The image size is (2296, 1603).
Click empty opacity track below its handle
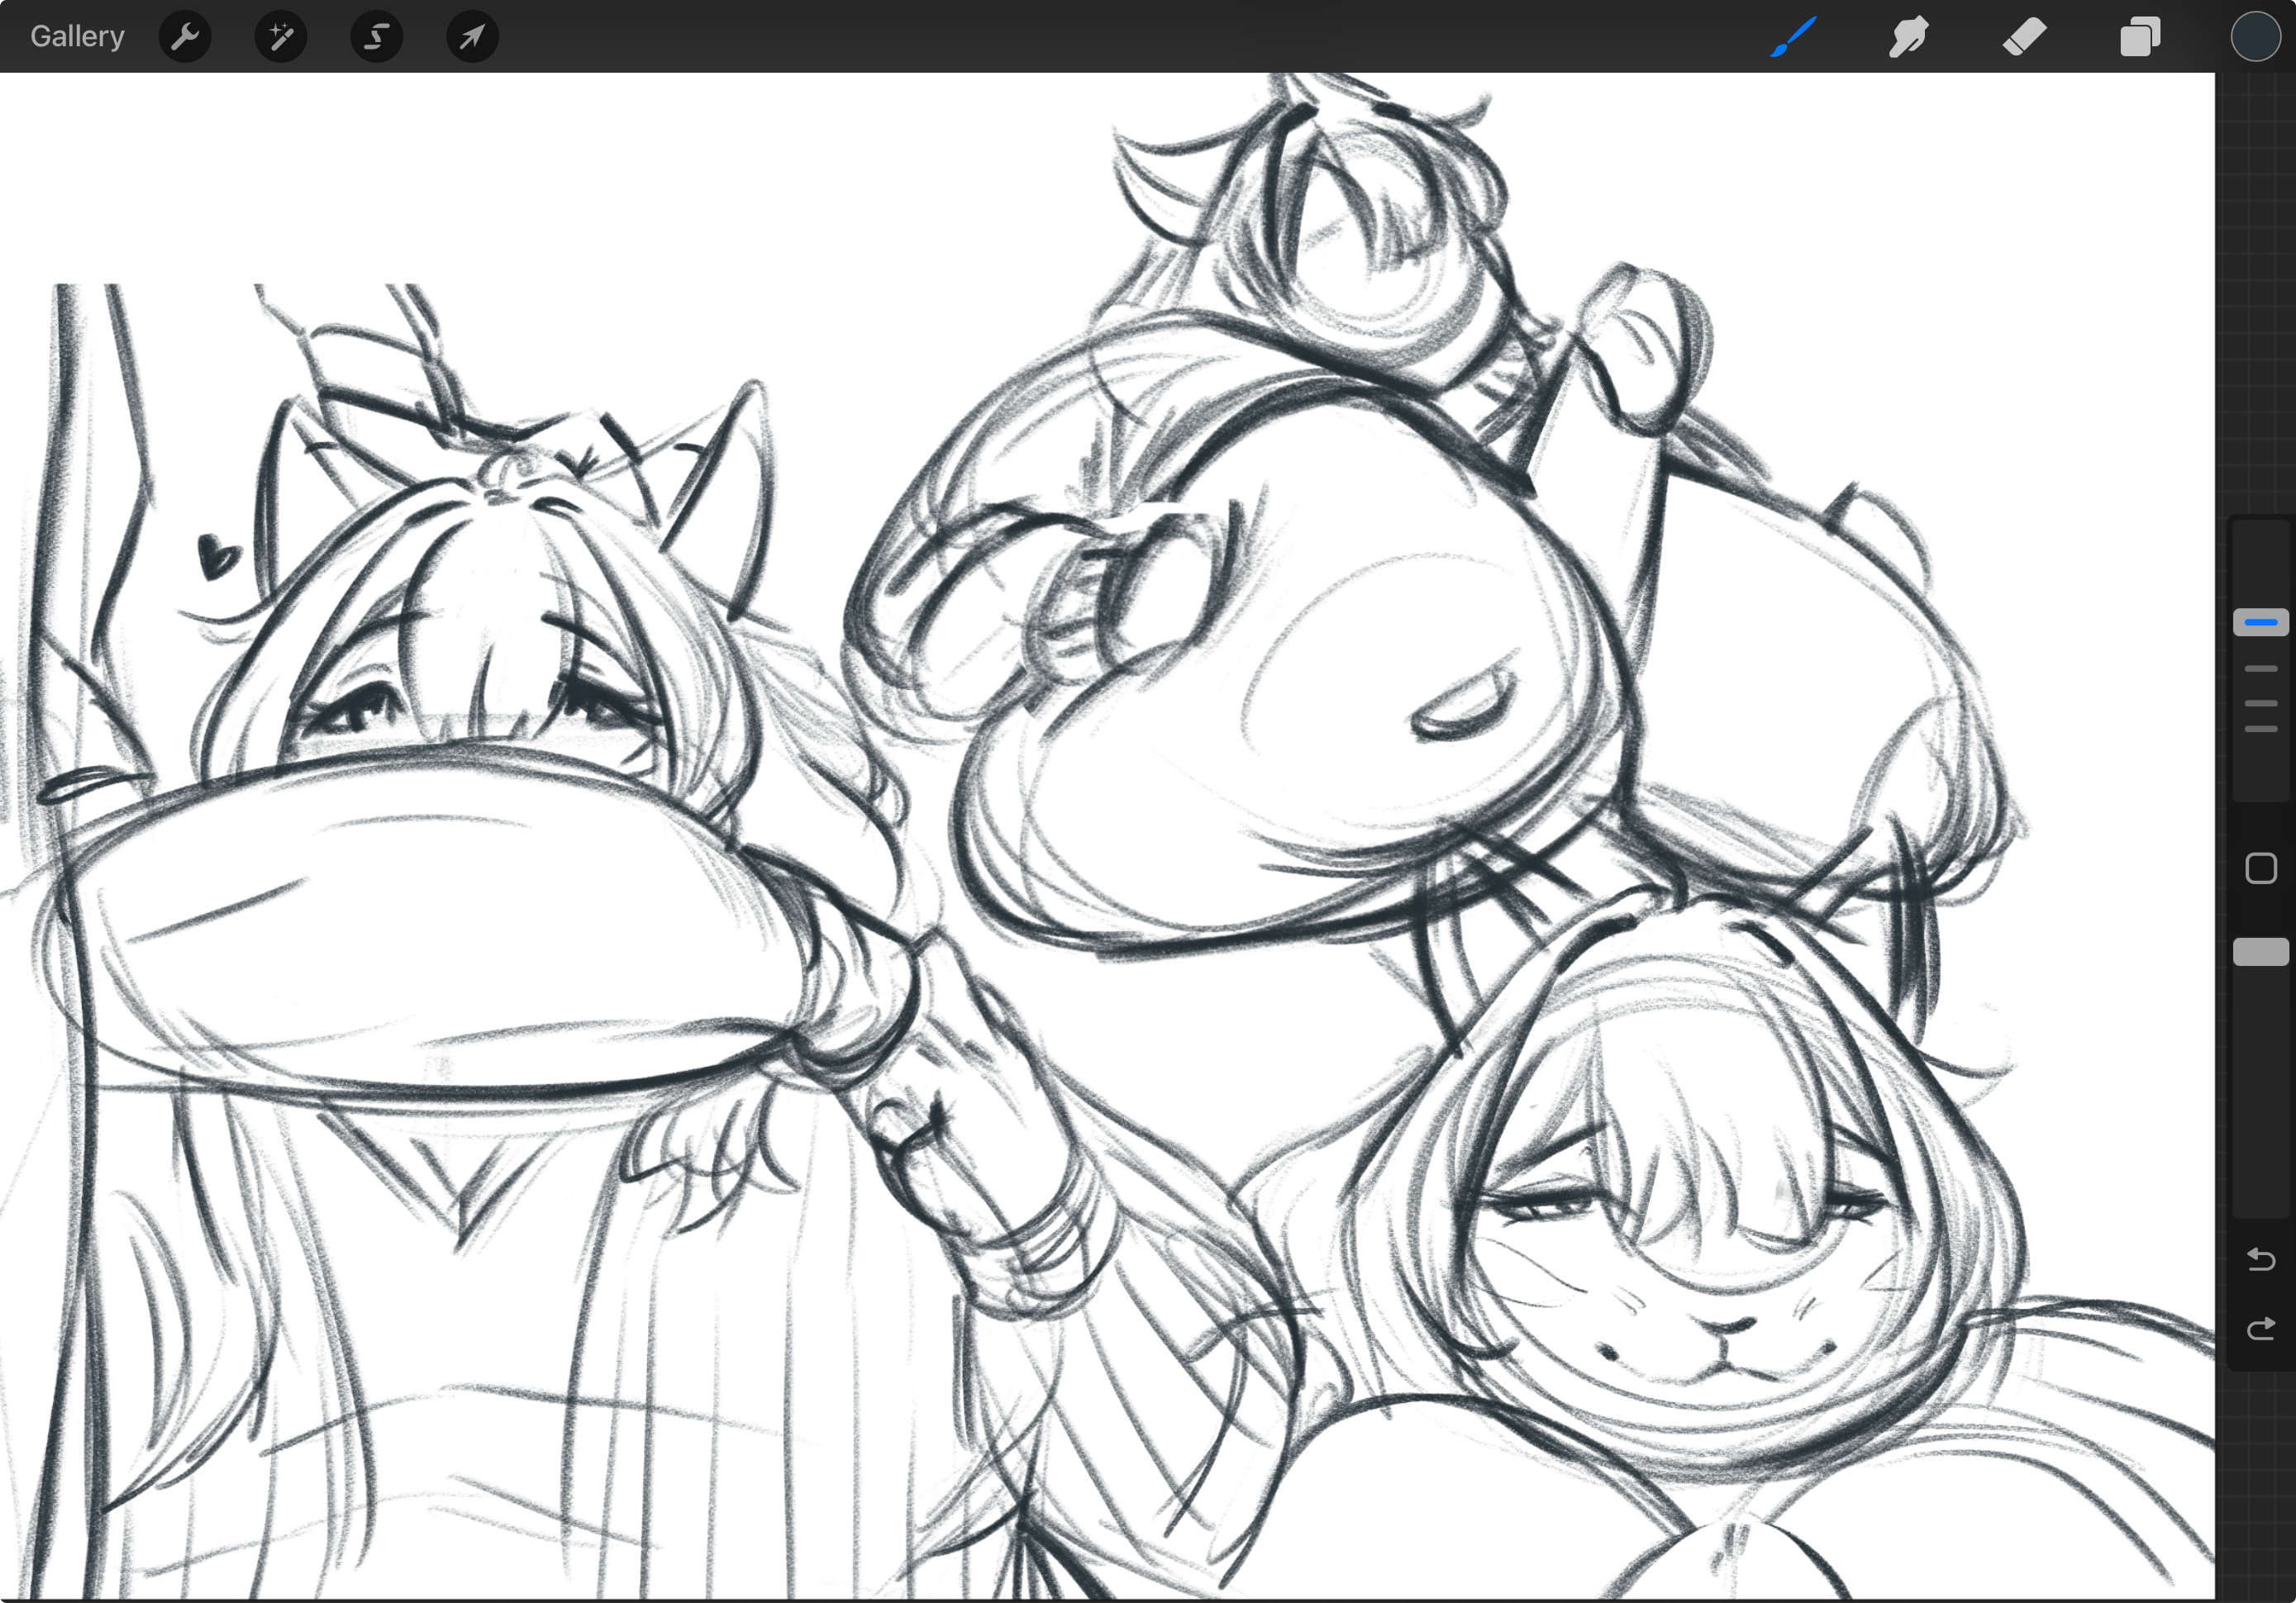(2260, 1090)
